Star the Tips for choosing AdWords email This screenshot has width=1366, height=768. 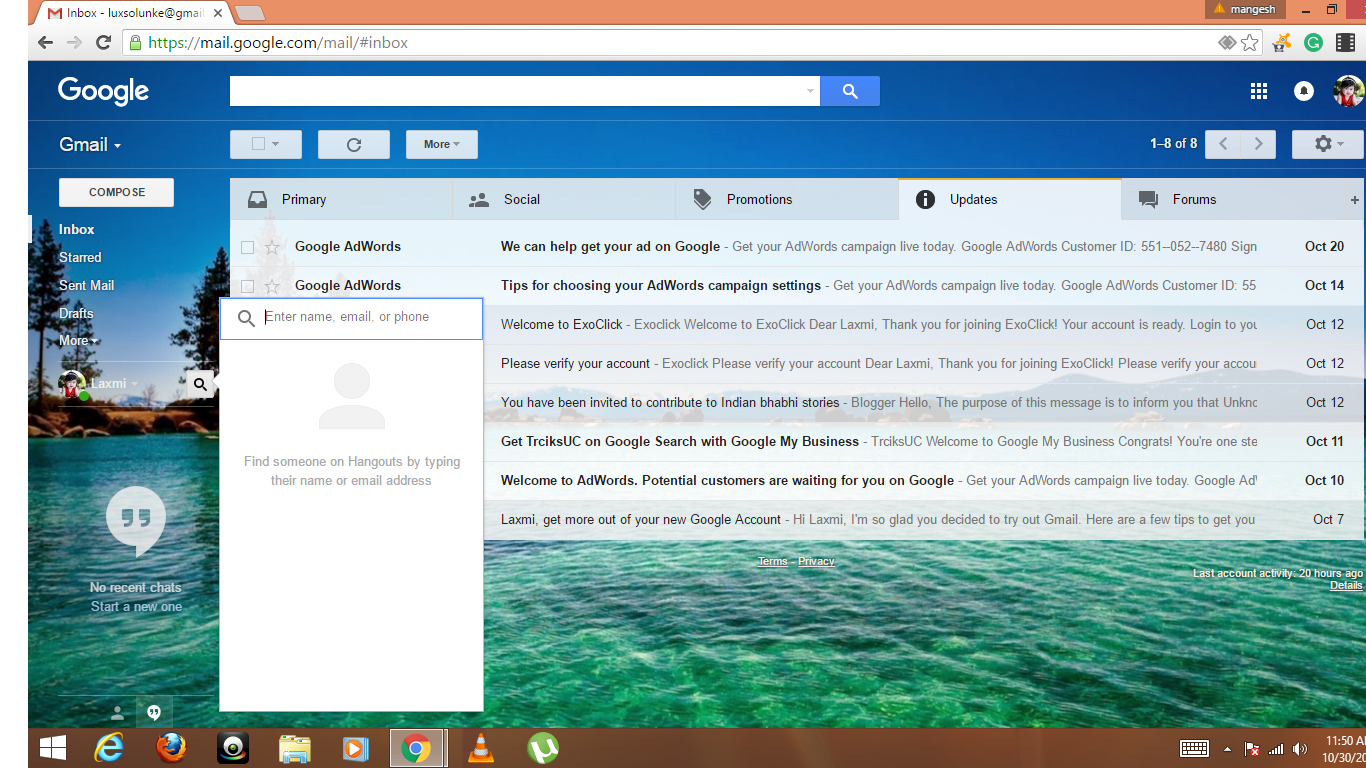click(x=272, y=286)
